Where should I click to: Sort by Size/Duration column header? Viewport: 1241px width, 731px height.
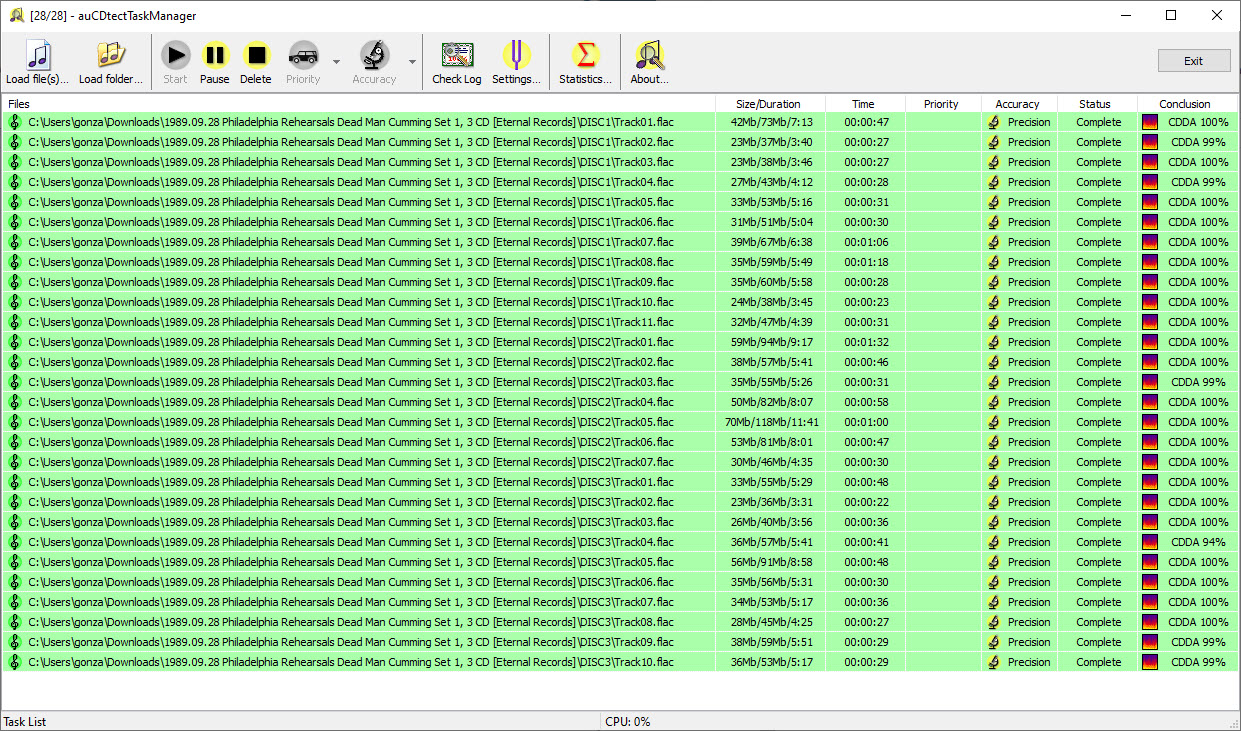click(770, 104)
